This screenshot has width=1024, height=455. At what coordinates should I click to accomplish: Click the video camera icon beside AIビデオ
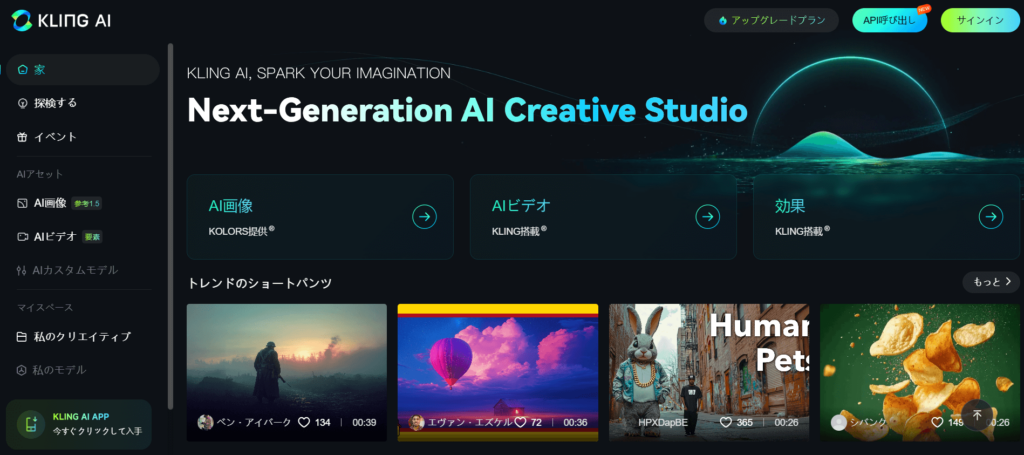(x=22, y=237)
